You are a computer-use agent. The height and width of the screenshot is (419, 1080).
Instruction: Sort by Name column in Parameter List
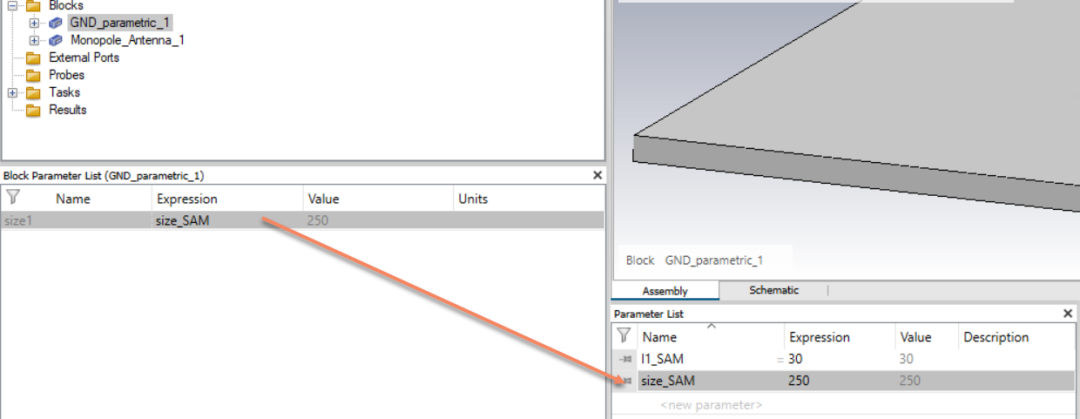659,337
